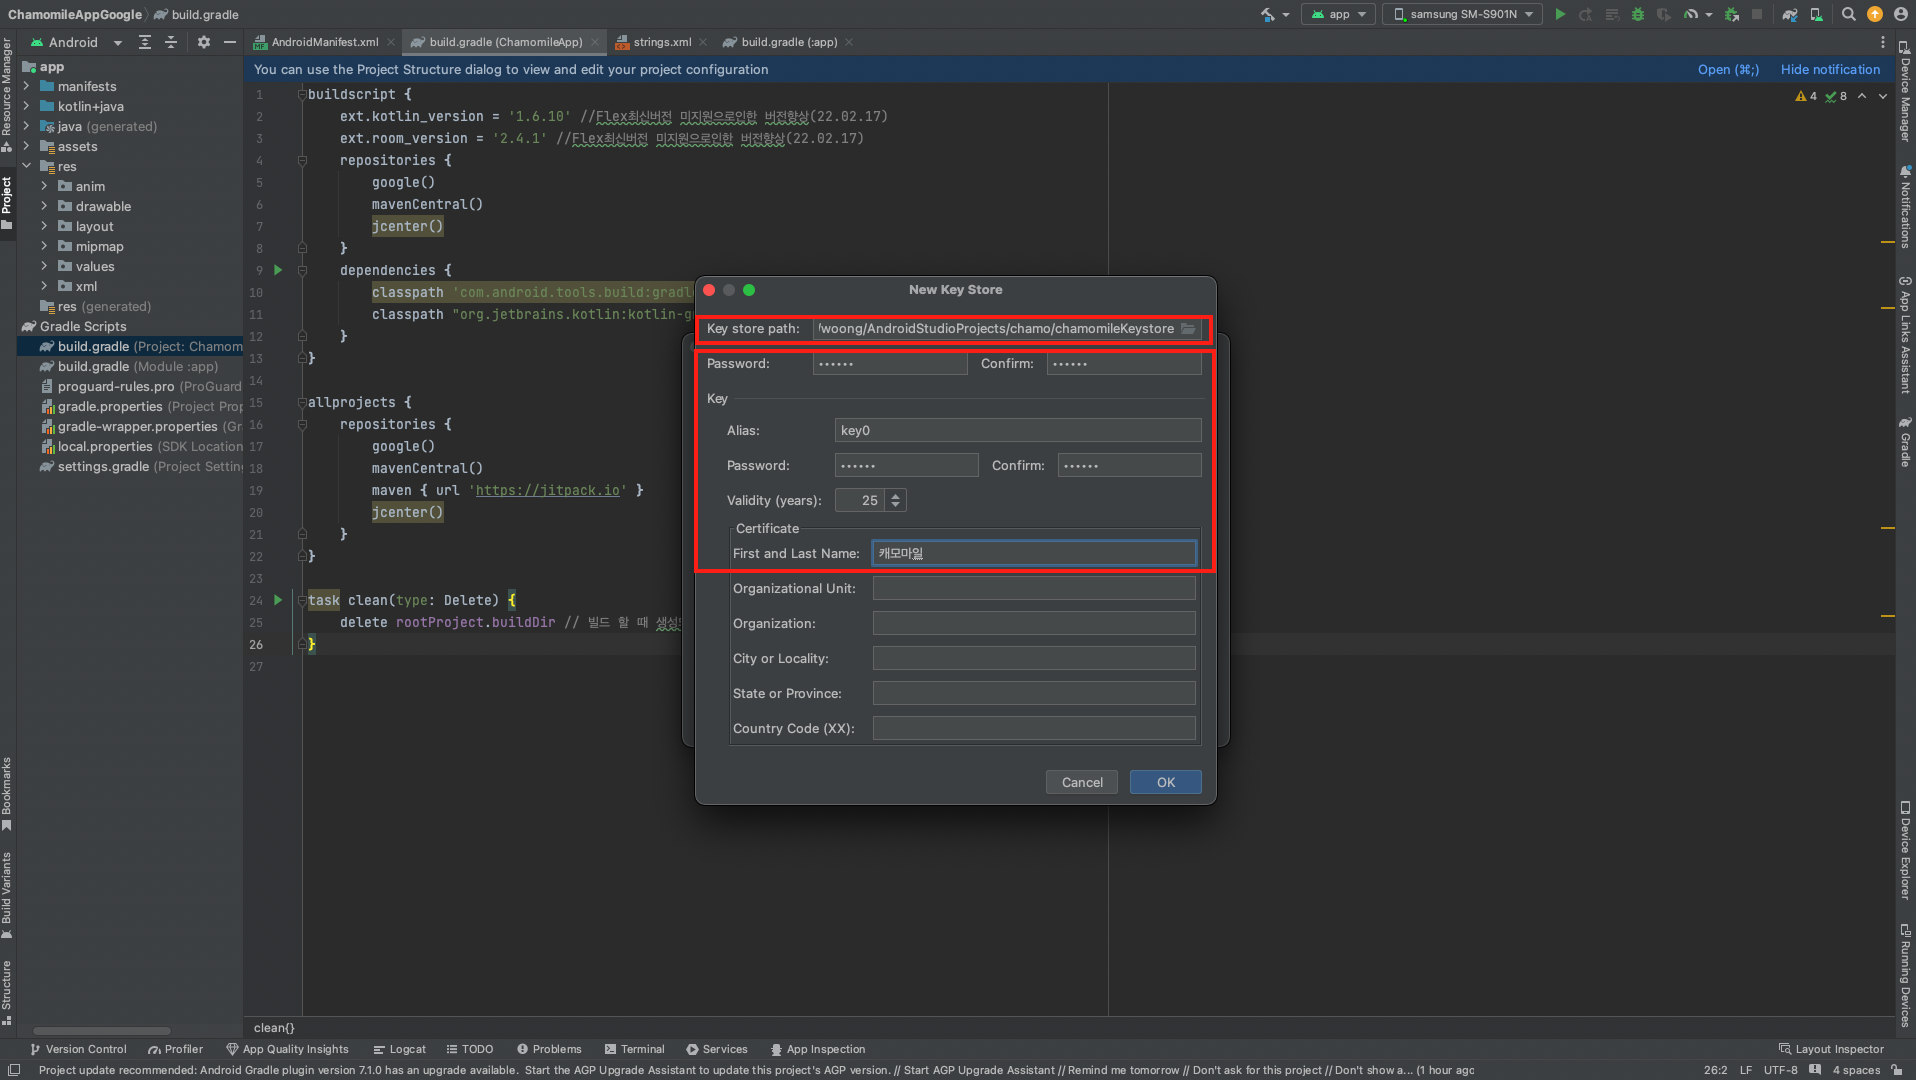Open the samsung SM-S901N device dropdown
Screen dimensions: 1916x1080
[1462, 14]
